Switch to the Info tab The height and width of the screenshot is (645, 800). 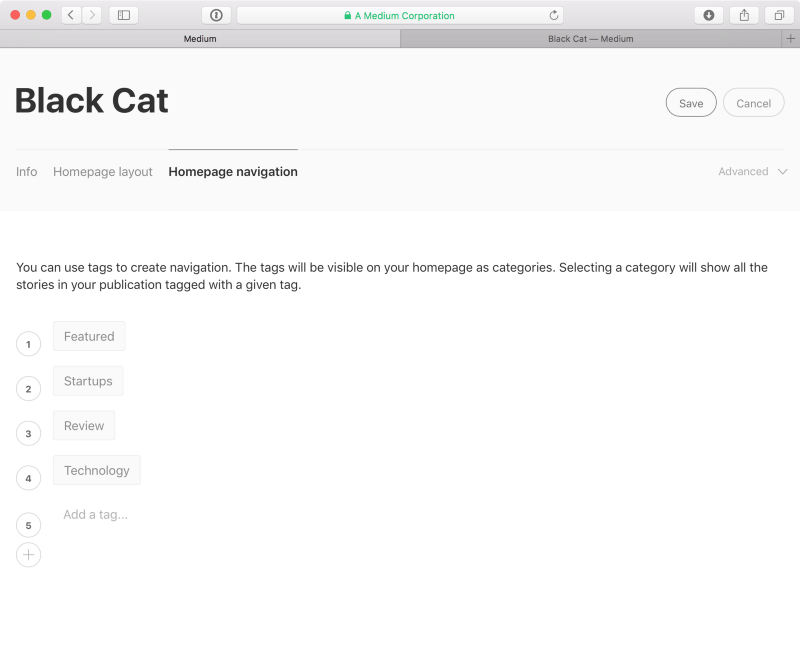(27, 172)
